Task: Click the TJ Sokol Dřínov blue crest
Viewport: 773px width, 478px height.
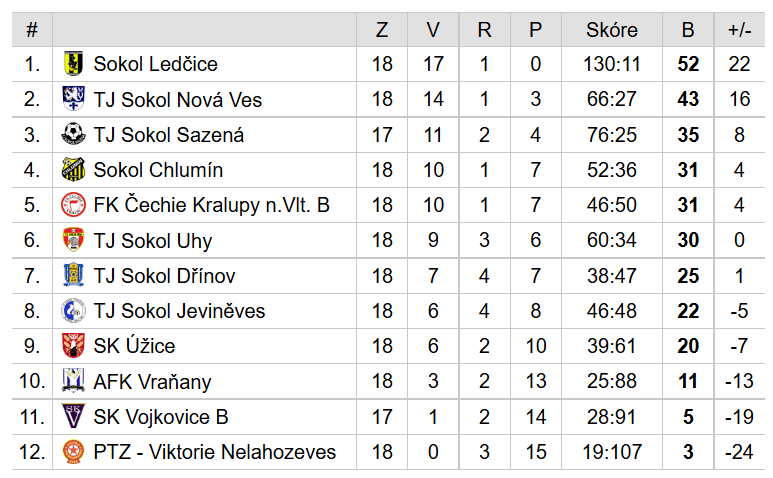Action: tap(73, 275)
